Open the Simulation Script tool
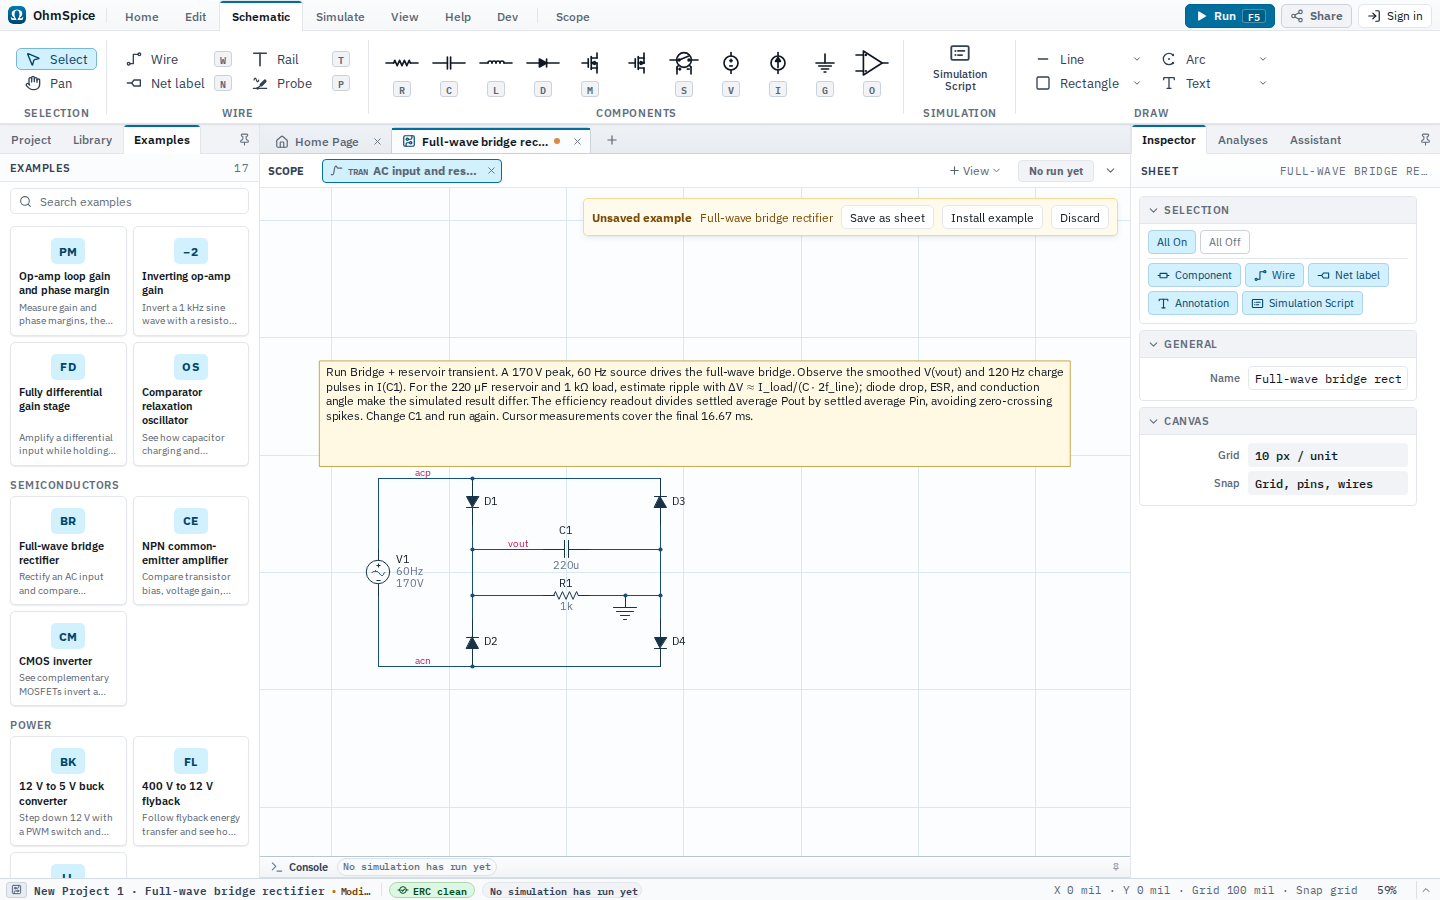 (960, 68)
